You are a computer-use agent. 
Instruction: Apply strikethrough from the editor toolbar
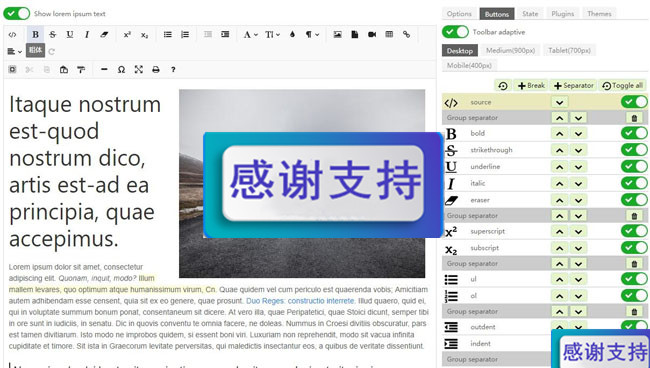53,34
